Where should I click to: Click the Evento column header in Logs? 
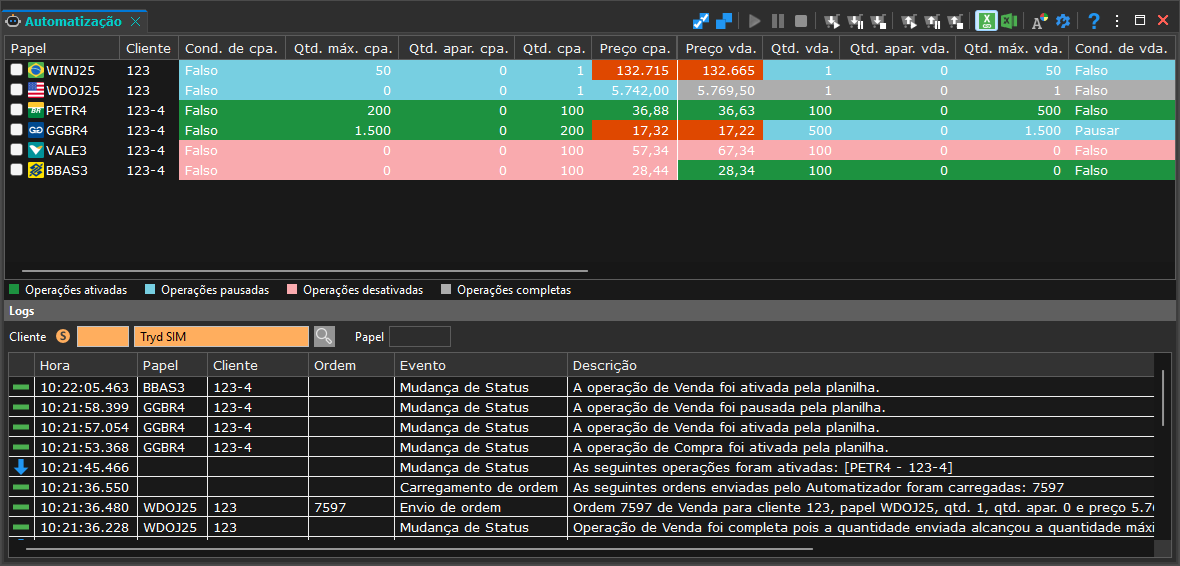(480, 366)
